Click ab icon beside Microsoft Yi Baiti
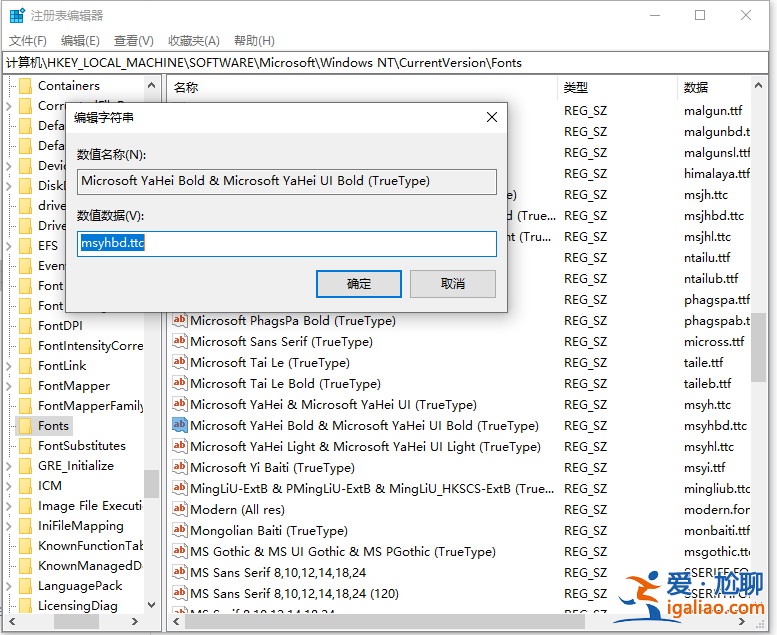The height and width of the screenshot is (635, 777). coord(179,467)
